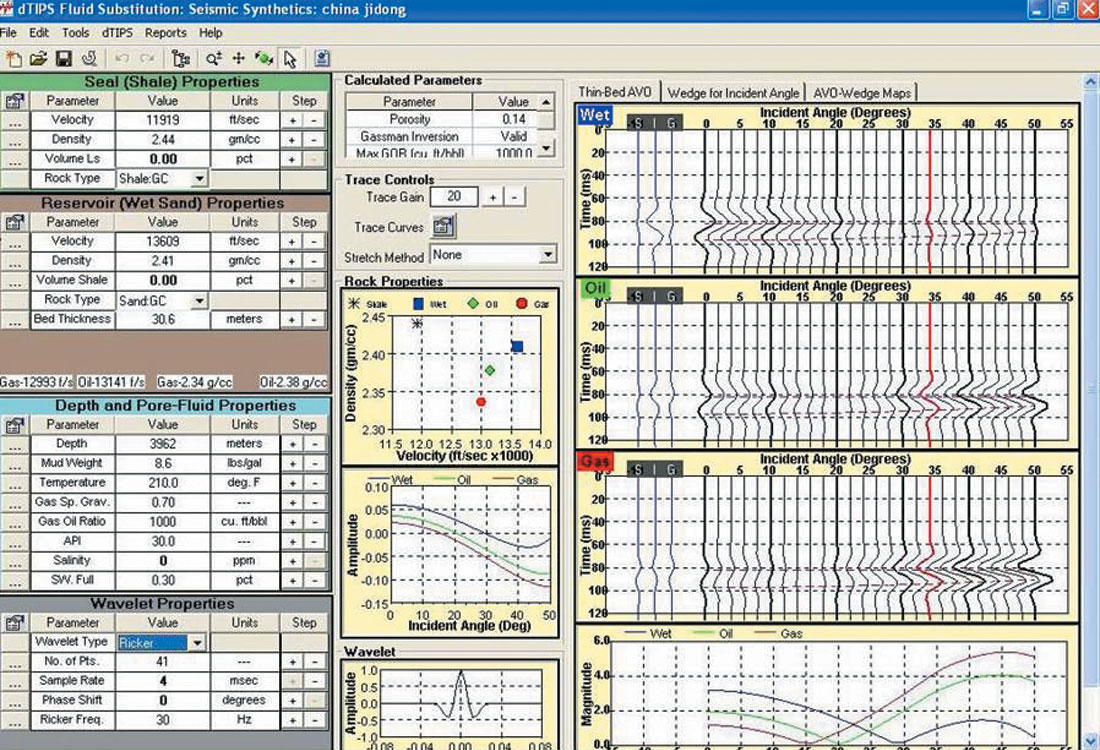This screenshot has height=750, width=1100.
Task: Open the Reports menu
Action: click(x=166, y=33)
